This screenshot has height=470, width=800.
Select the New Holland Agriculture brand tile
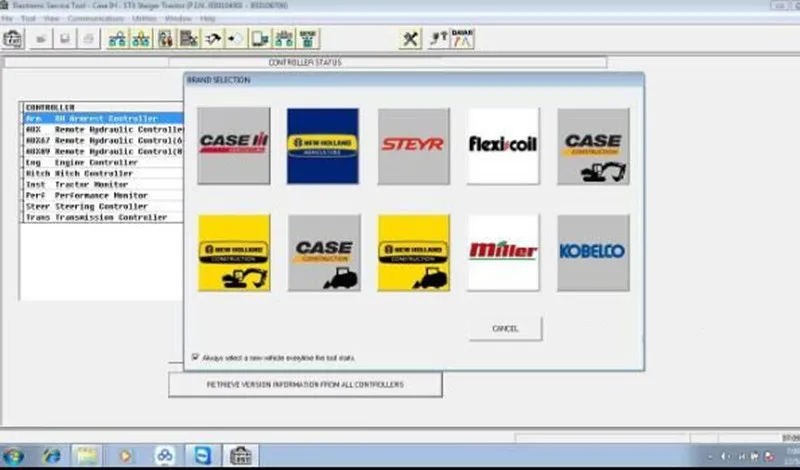click(323, 146)
